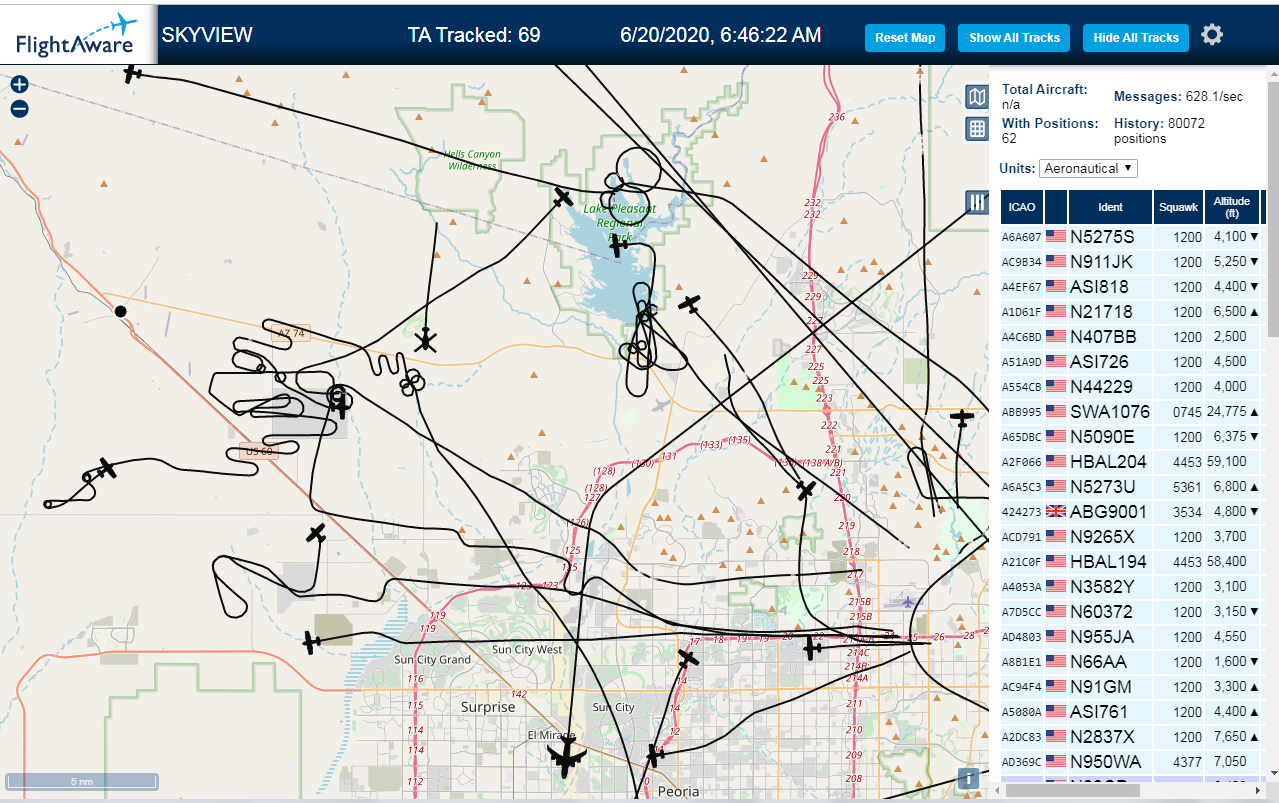Select the ASI818 ident
The height and width of the screenshot is (803, 1279).
click(1099, 287)
